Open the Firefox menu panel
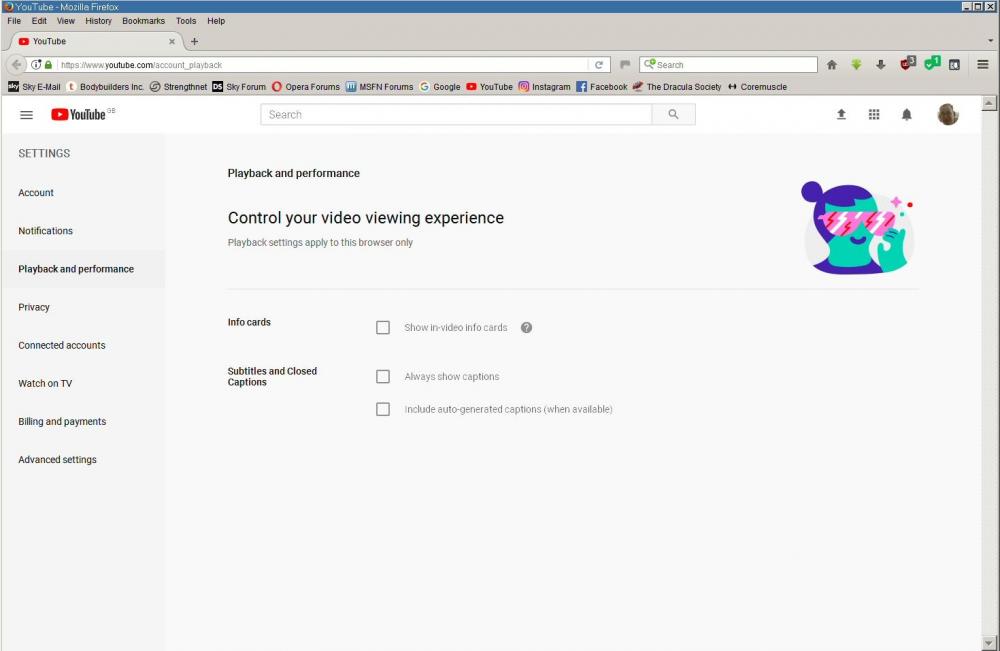1000x651 pixels. [x=981, y=63]
